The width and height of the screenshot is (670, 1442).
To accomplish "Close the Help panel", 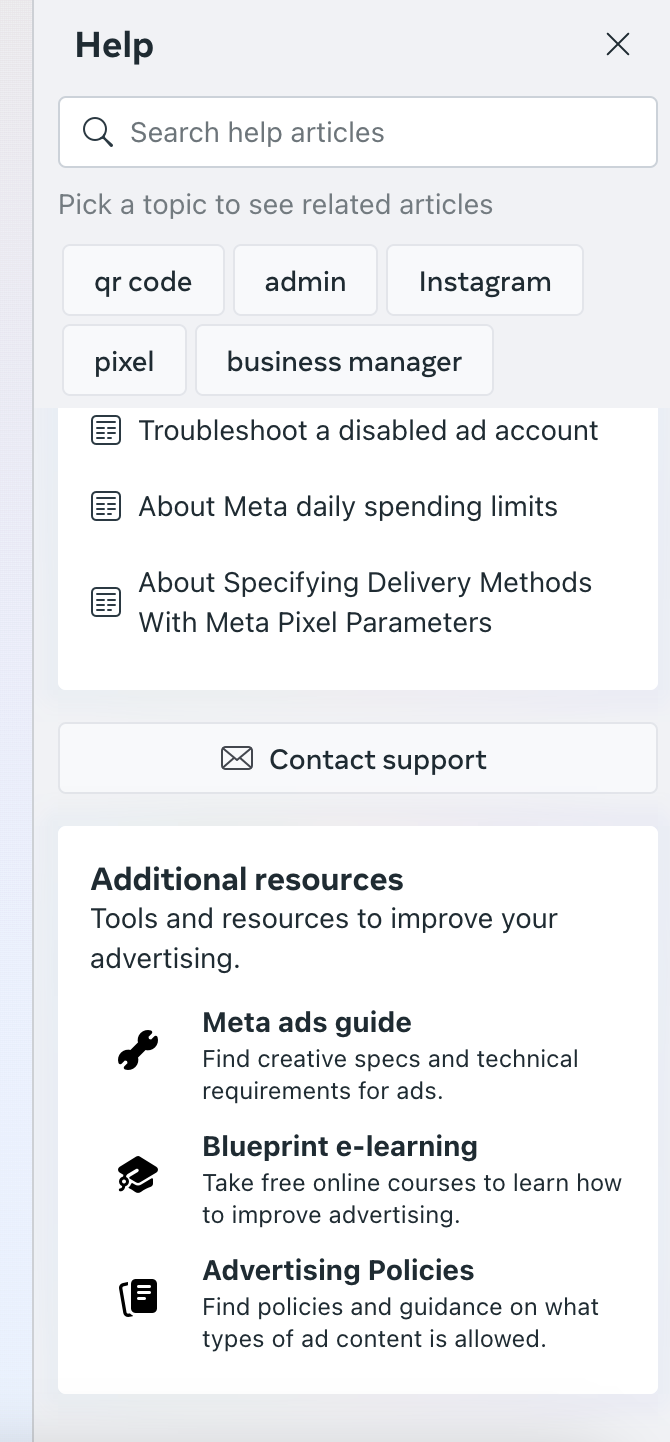I will coord(618,44).
